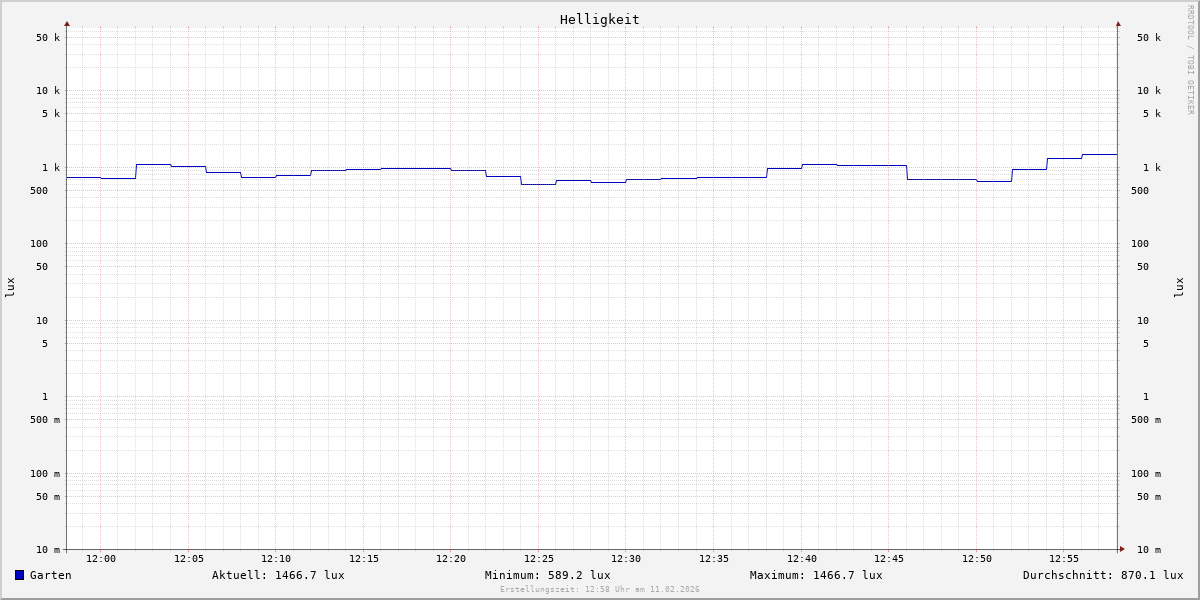Click the right lux axis label

tap(1179, 287)
